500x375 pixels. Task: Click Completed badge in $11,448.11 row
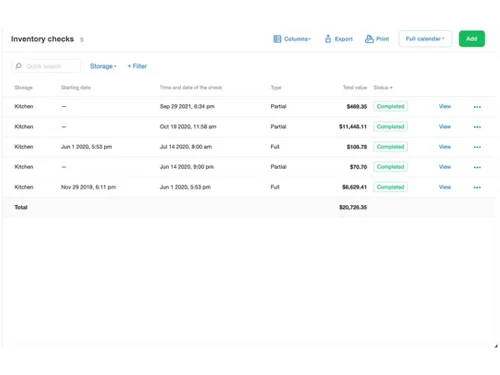pos(390,127)
